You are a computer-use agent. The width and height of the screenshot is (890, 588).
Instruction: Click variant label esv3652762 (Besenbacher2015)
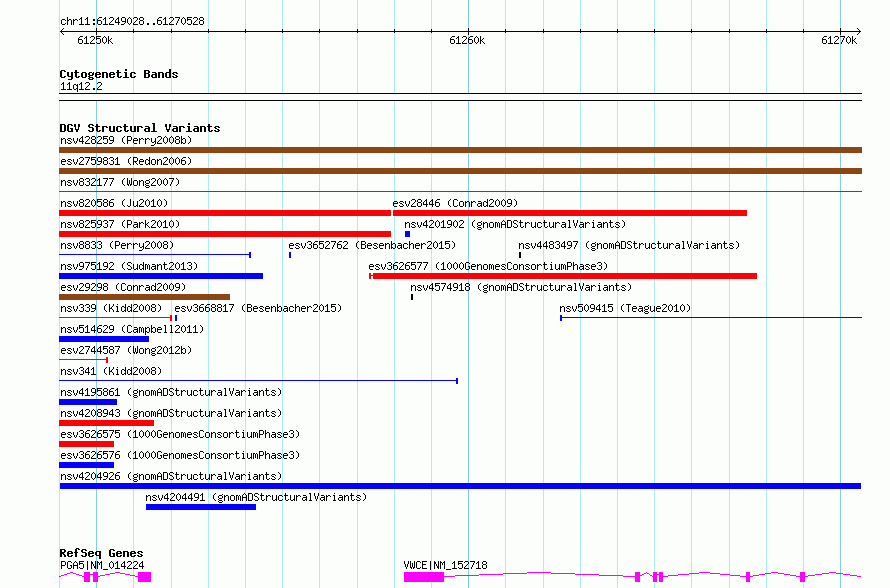372,245
